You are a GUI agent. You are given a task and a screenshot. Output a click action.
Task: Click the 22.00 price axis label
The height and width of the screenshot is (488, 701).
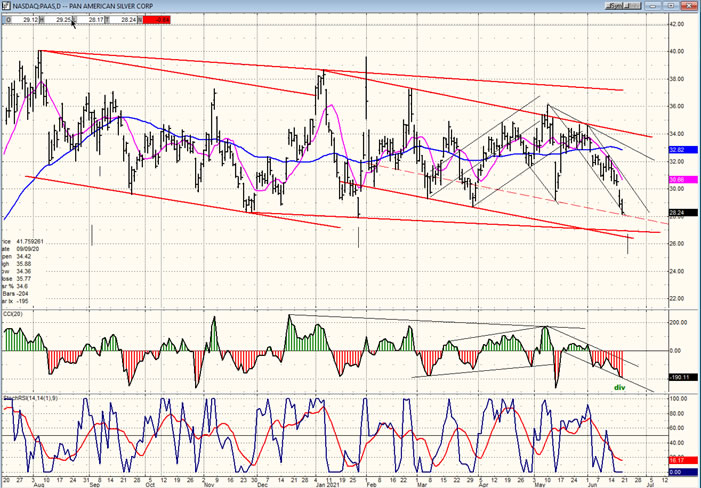point(677,299)
